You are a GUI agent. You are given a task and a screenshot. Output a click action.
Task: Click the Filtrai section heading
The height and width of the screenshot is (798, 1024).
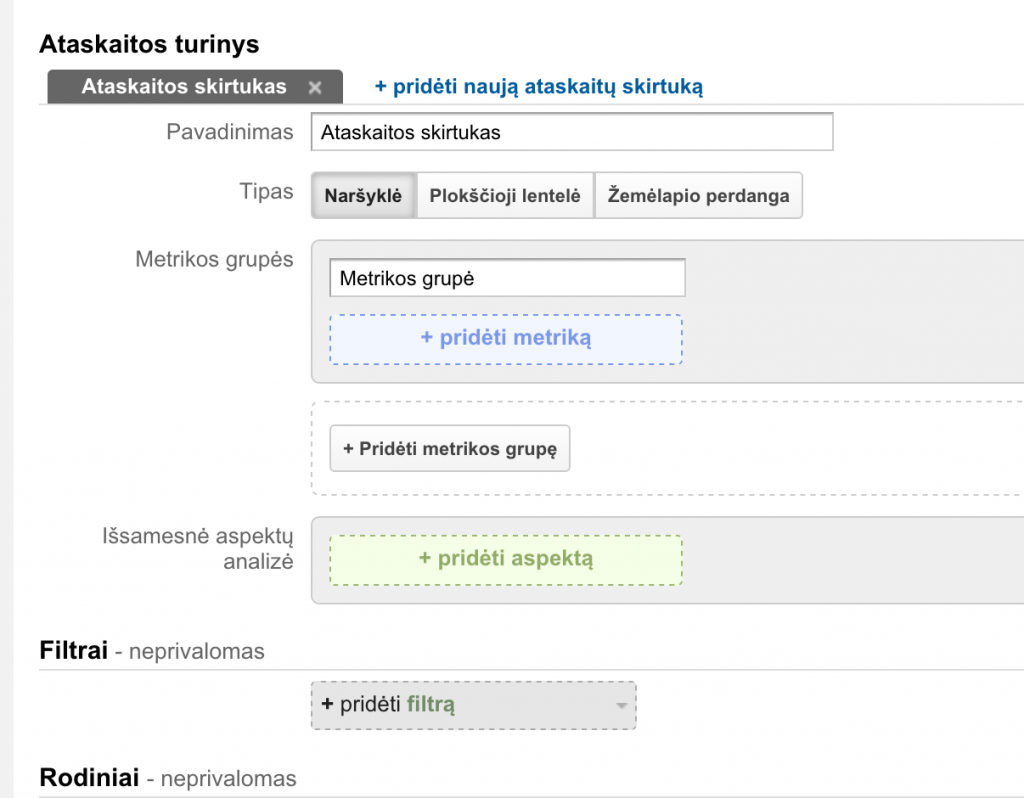point(73,651)
